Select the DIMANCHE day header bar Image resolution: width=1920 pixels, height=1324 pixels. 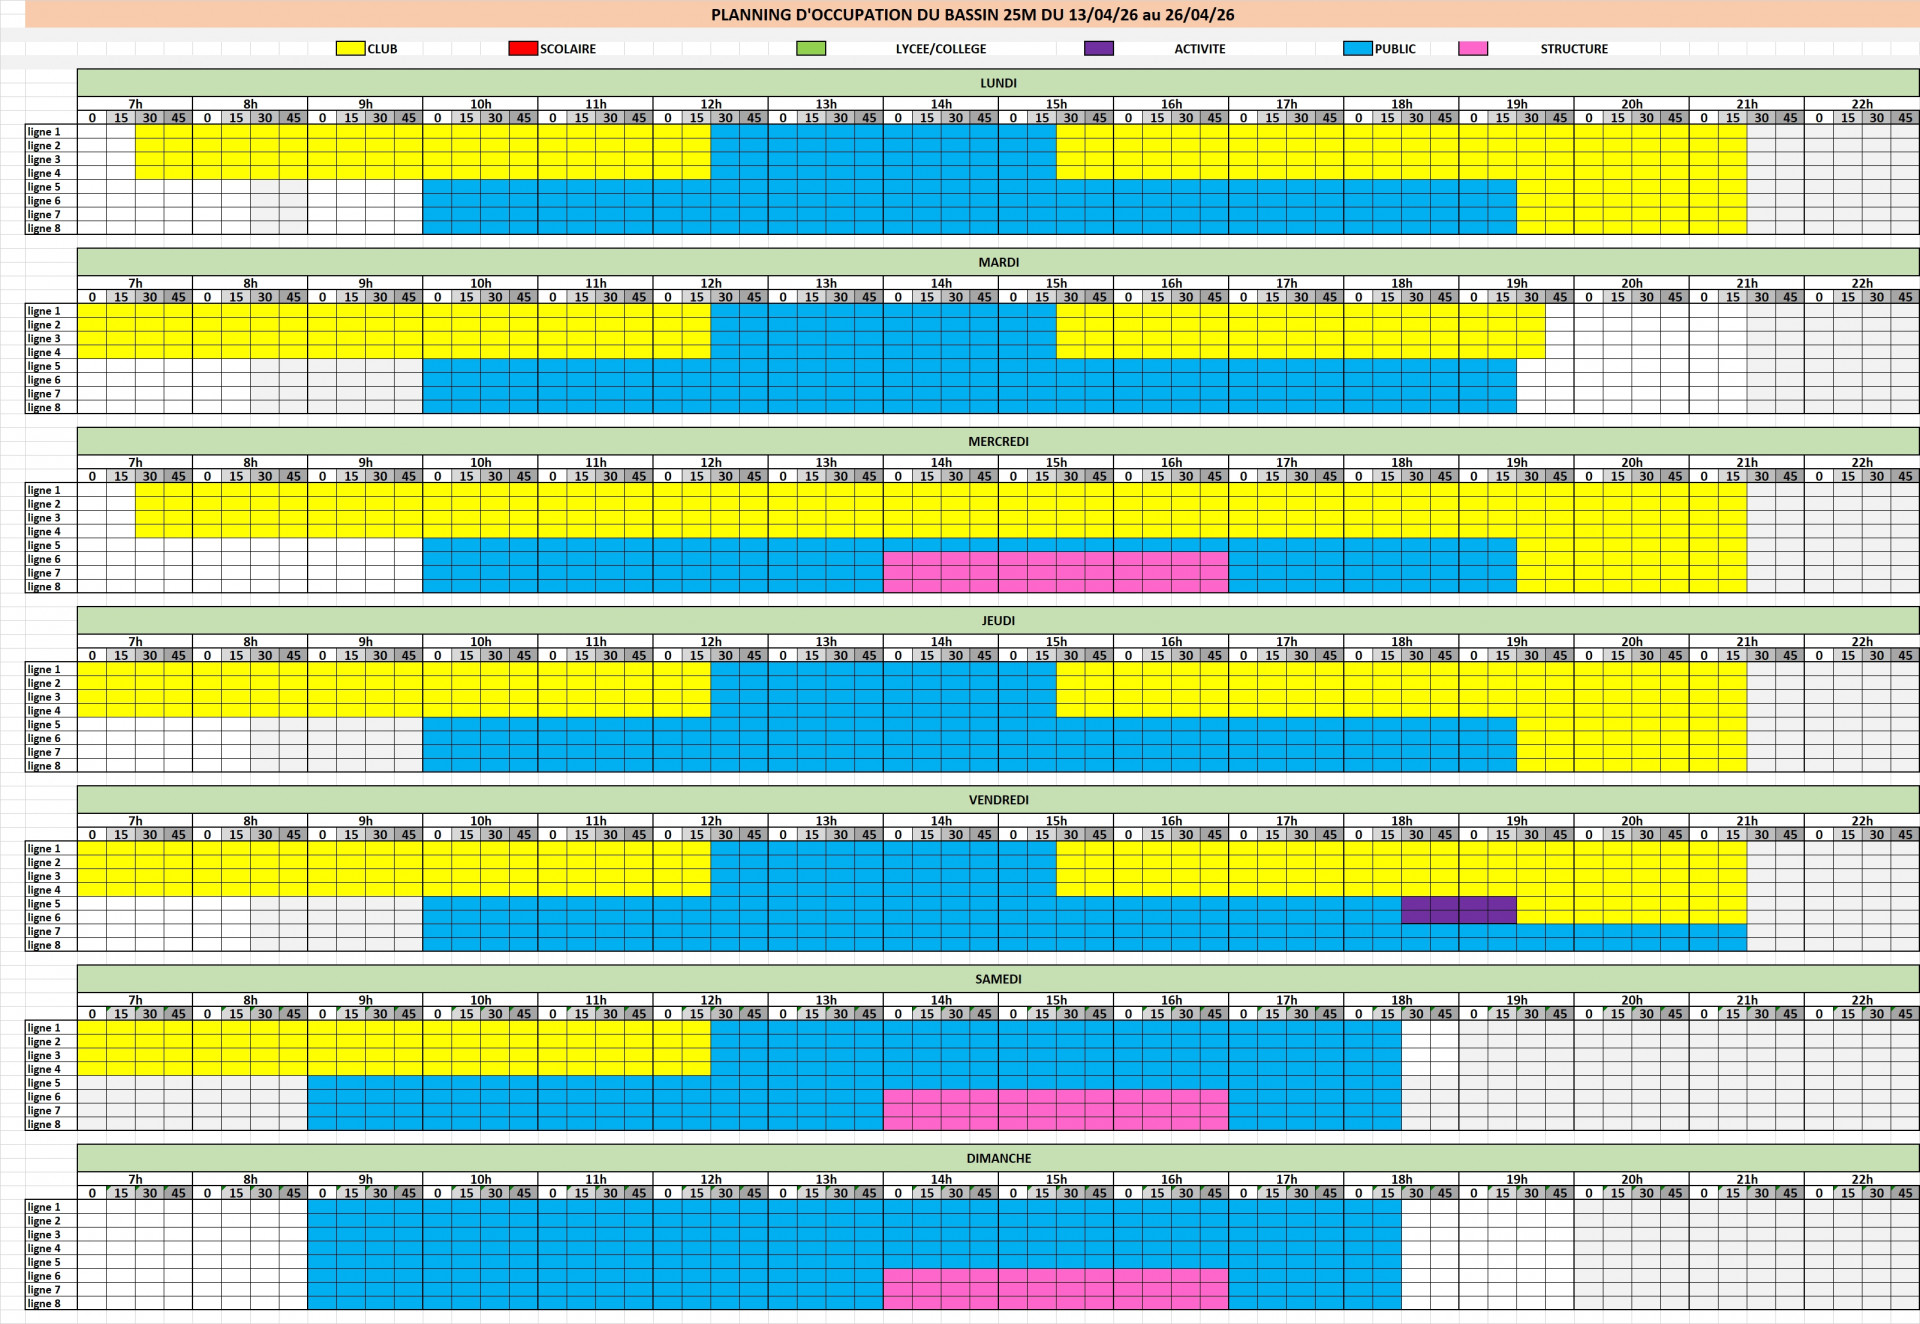click(998, 1158)
